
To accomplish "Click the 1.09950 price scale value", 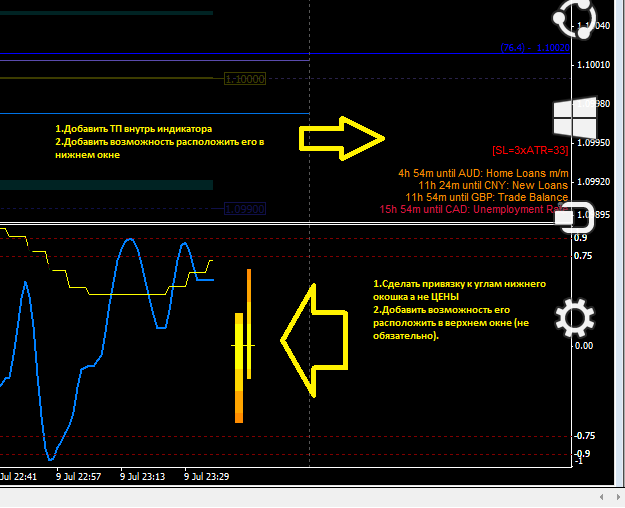I will 594,143.
